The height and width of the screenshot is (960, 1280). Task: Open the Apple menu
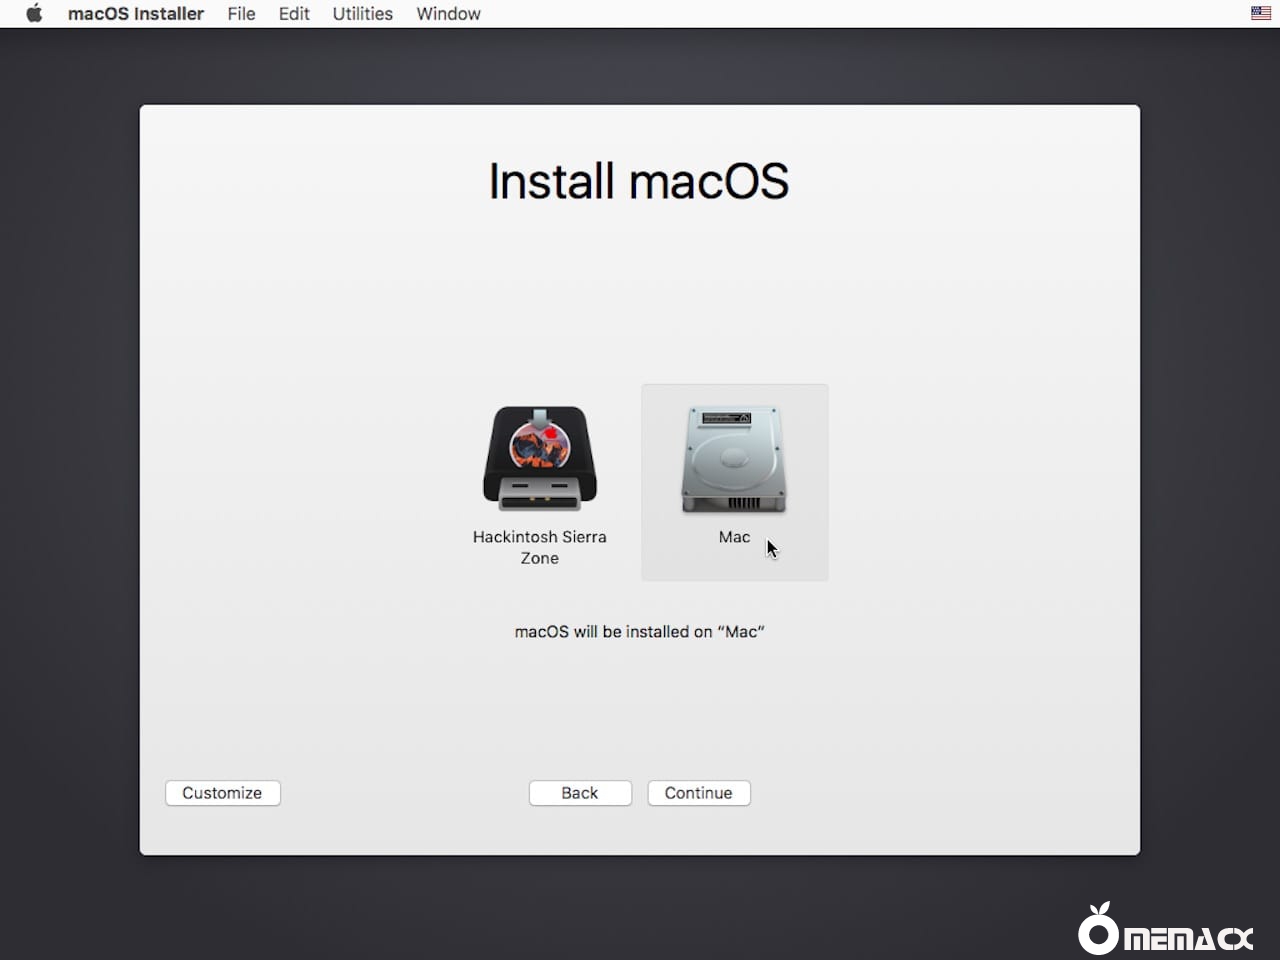(34, 14)
